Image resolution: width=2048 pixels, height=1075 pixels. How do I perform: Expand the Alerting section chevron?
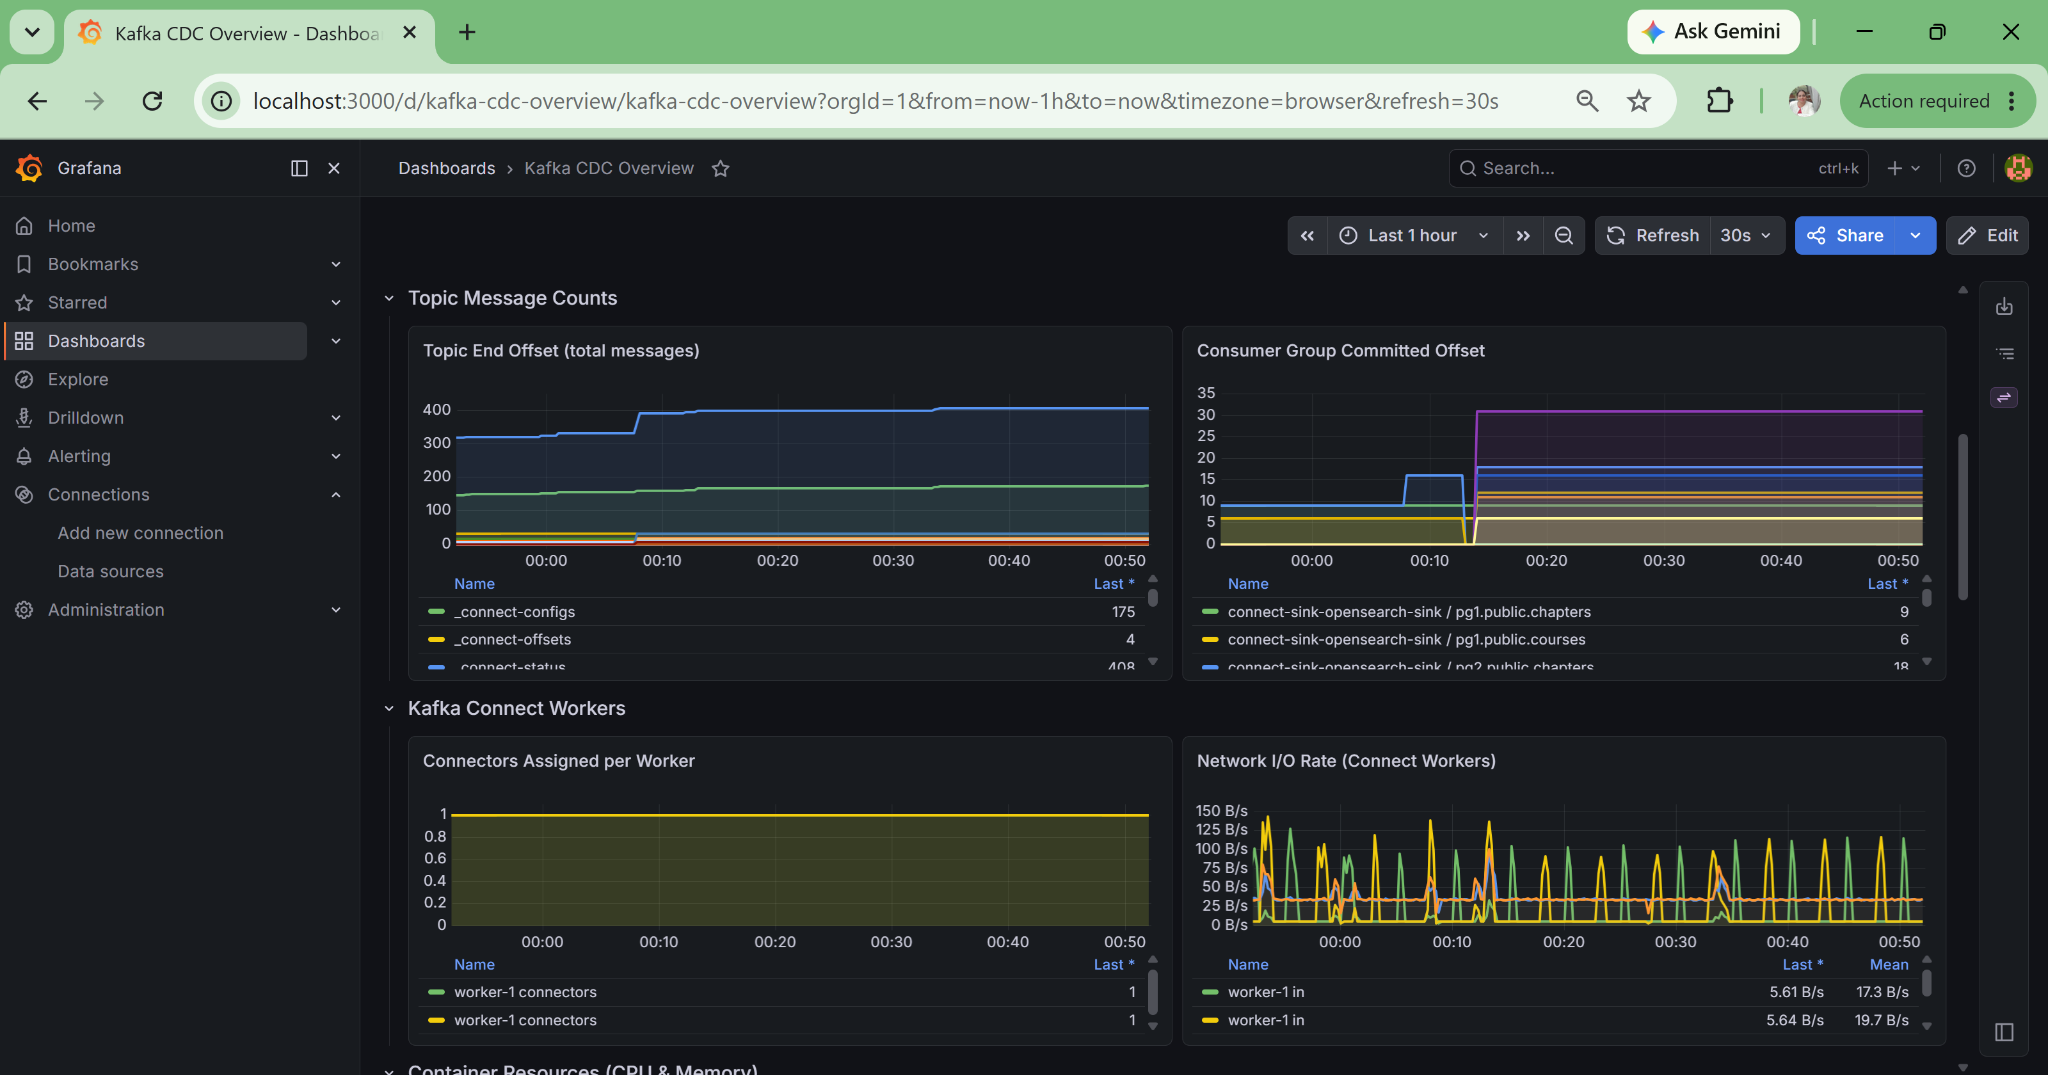pyautogui.click(x=336, y=456)
